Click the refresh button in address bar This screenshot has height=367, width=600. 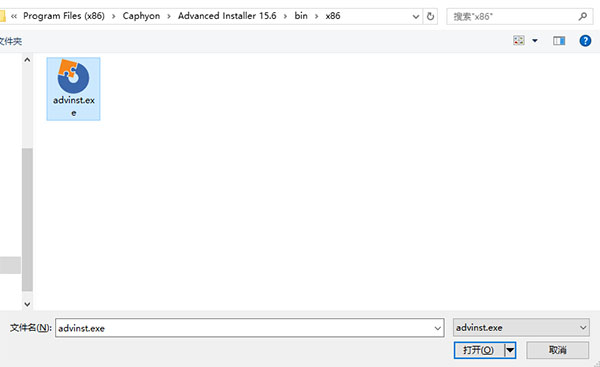(x=430, y=16)
